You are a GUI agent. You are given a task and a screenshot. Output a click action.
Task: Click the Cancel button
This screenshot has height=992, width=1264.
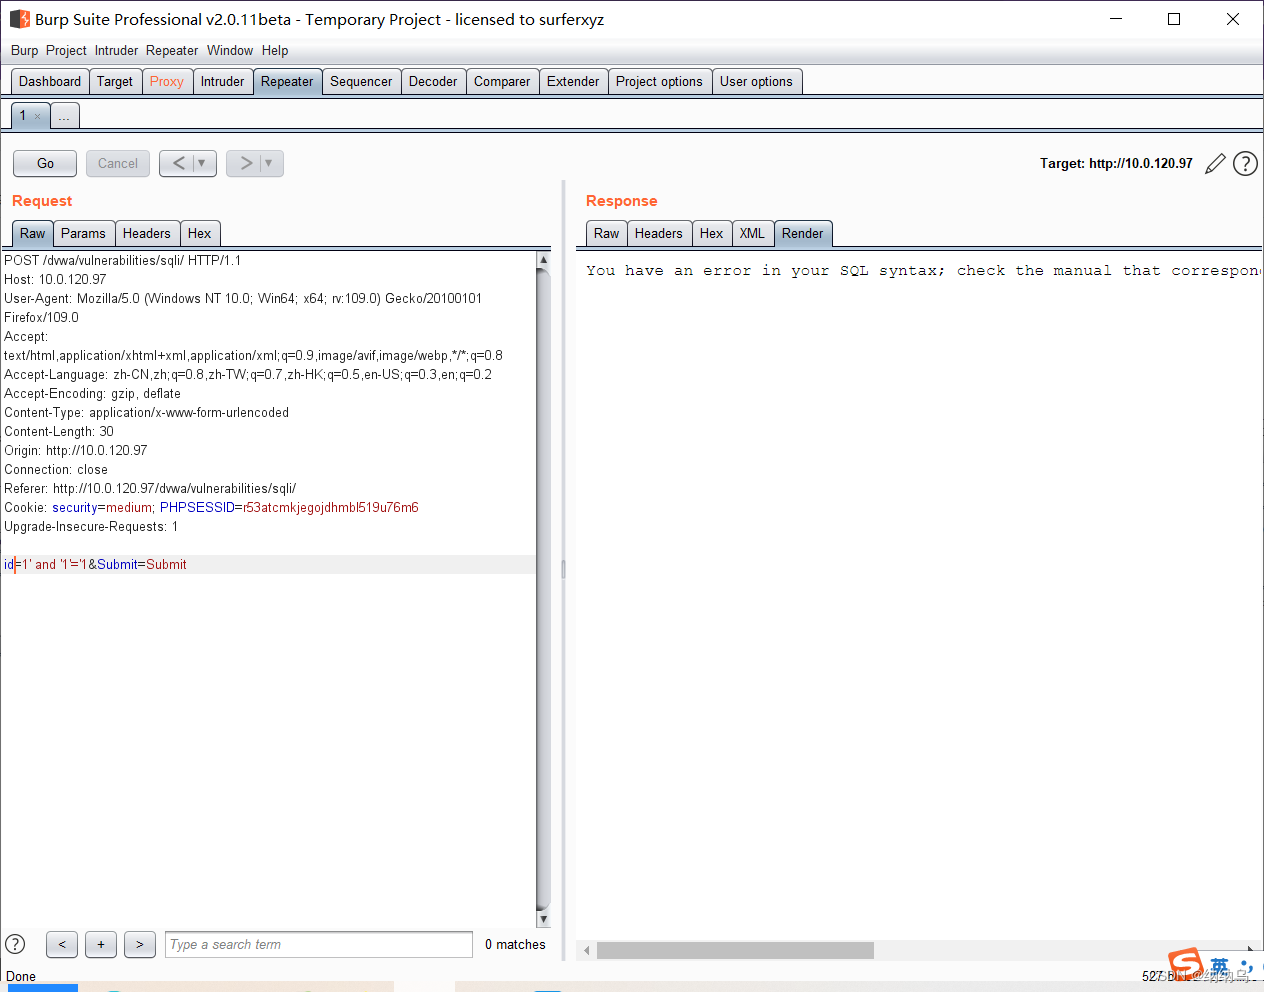(x=118, y=163)
